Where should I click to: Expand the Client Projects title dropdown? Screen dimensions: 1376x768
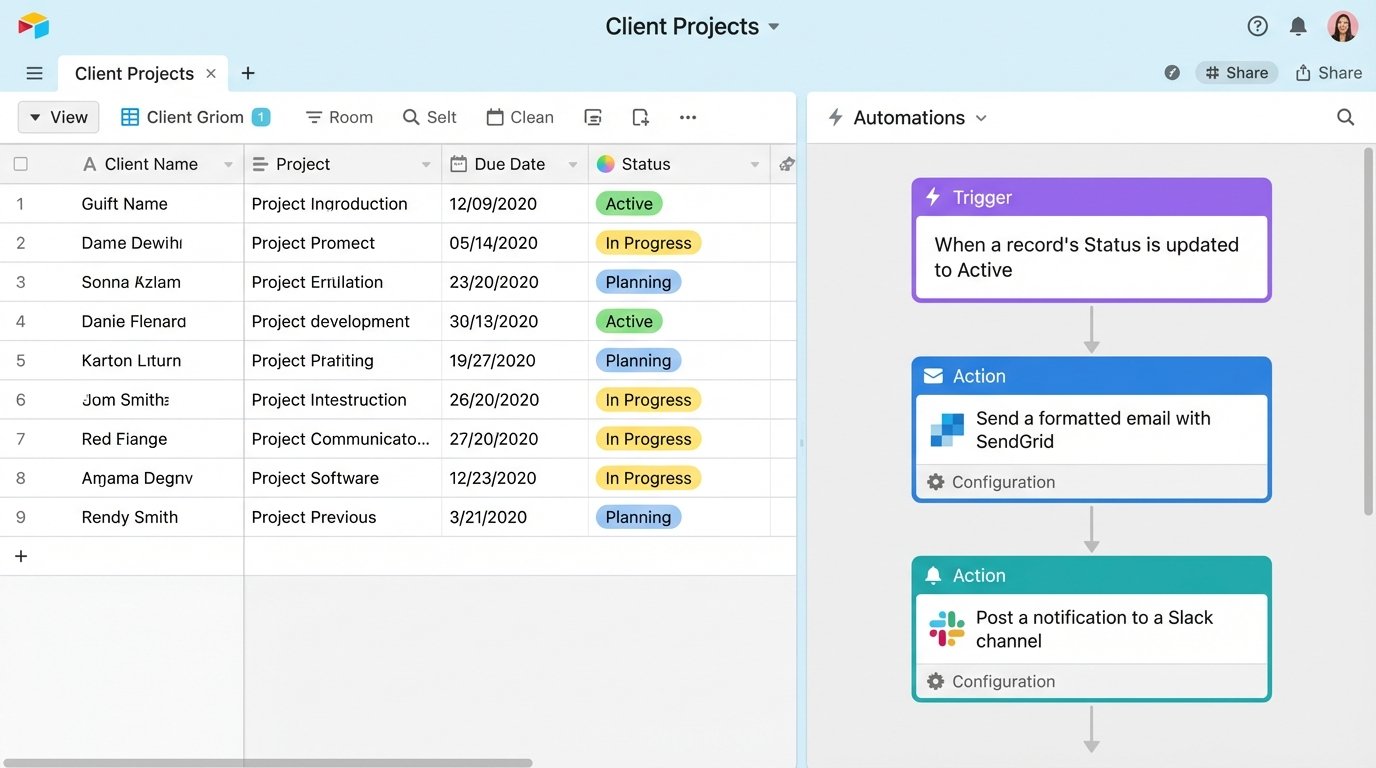(773, 26)
